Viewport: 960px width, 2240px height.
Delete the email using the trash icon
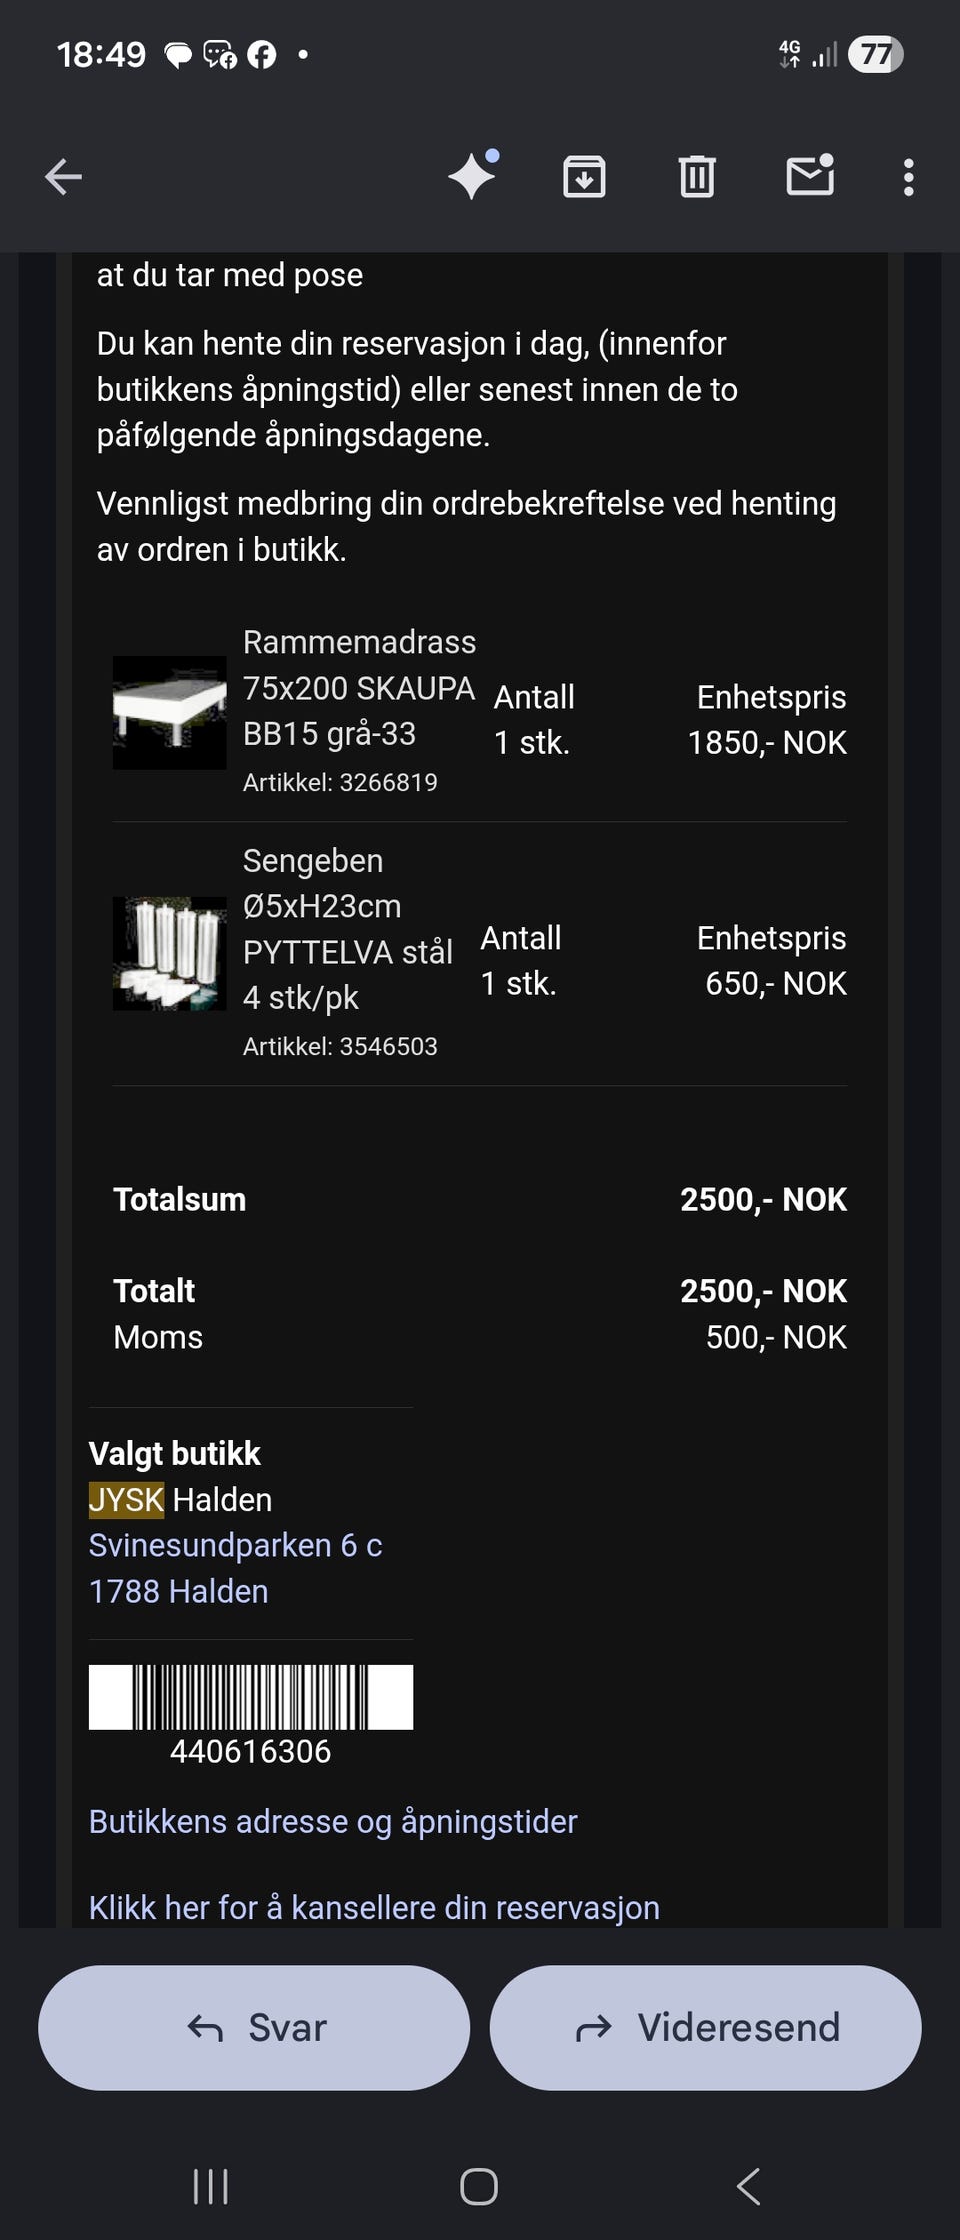tap(697, 177)
